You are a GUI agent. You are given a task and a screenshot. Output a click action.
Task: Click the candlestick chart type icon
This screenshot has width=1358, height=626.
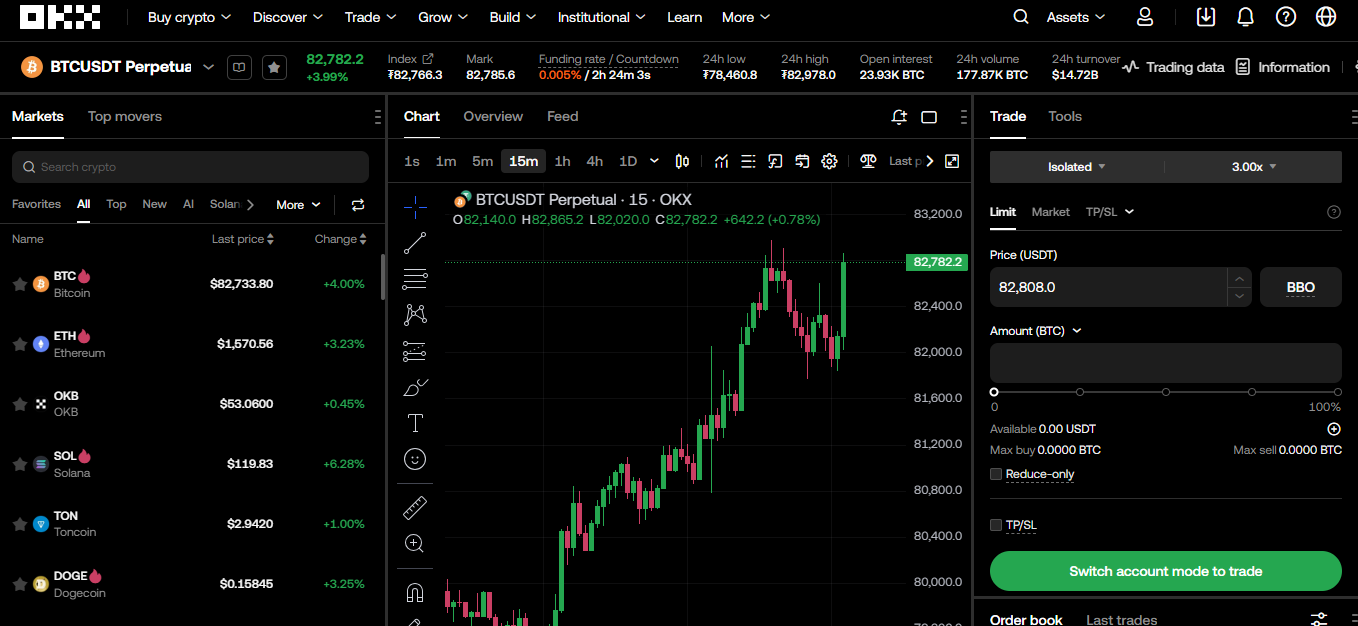click(x=682, y=160)
